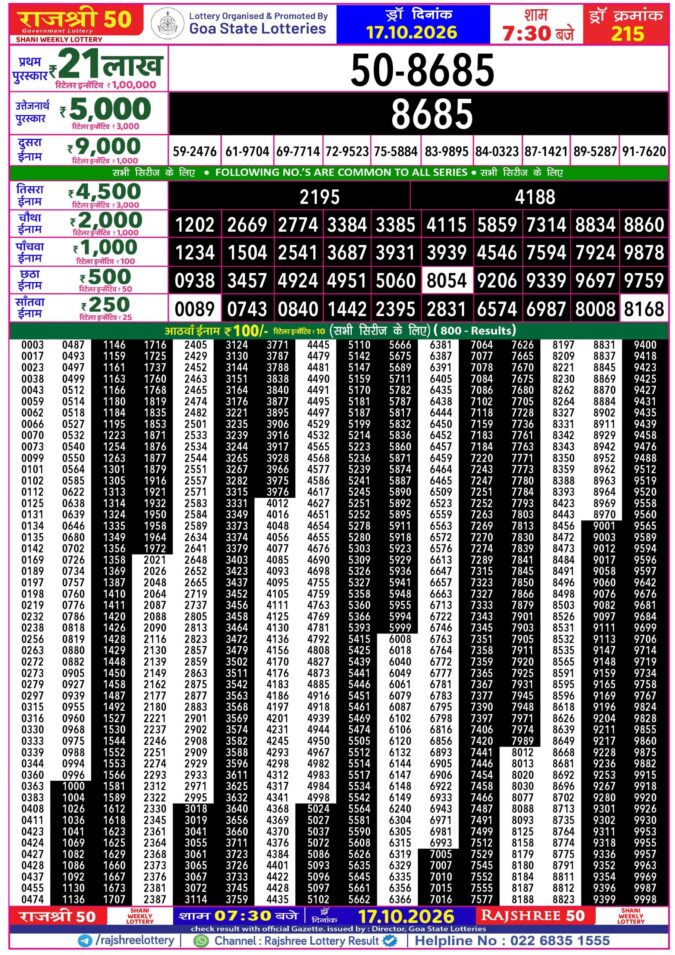Click second prize amount ₹9,000
Viewport: 675px width, 955px height.
click(x=104, y=146)
